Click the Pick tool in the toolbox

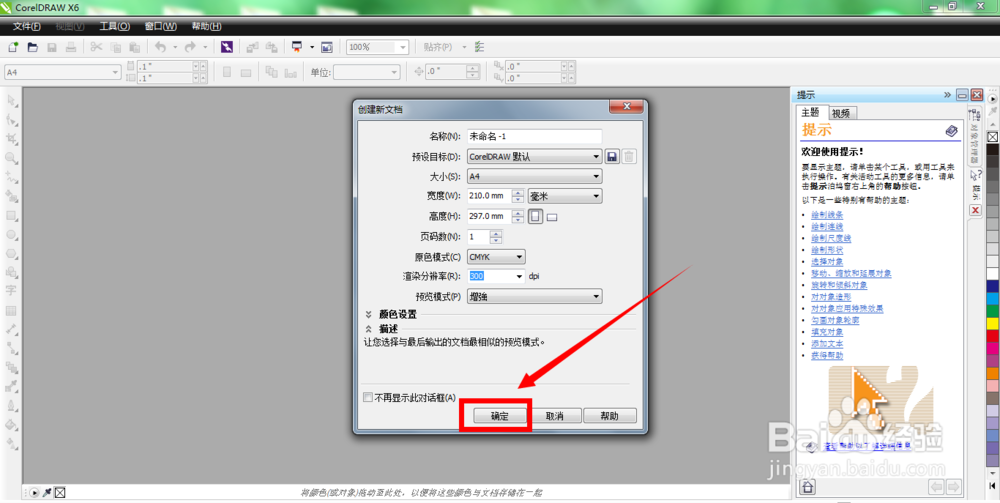[11, 101]
